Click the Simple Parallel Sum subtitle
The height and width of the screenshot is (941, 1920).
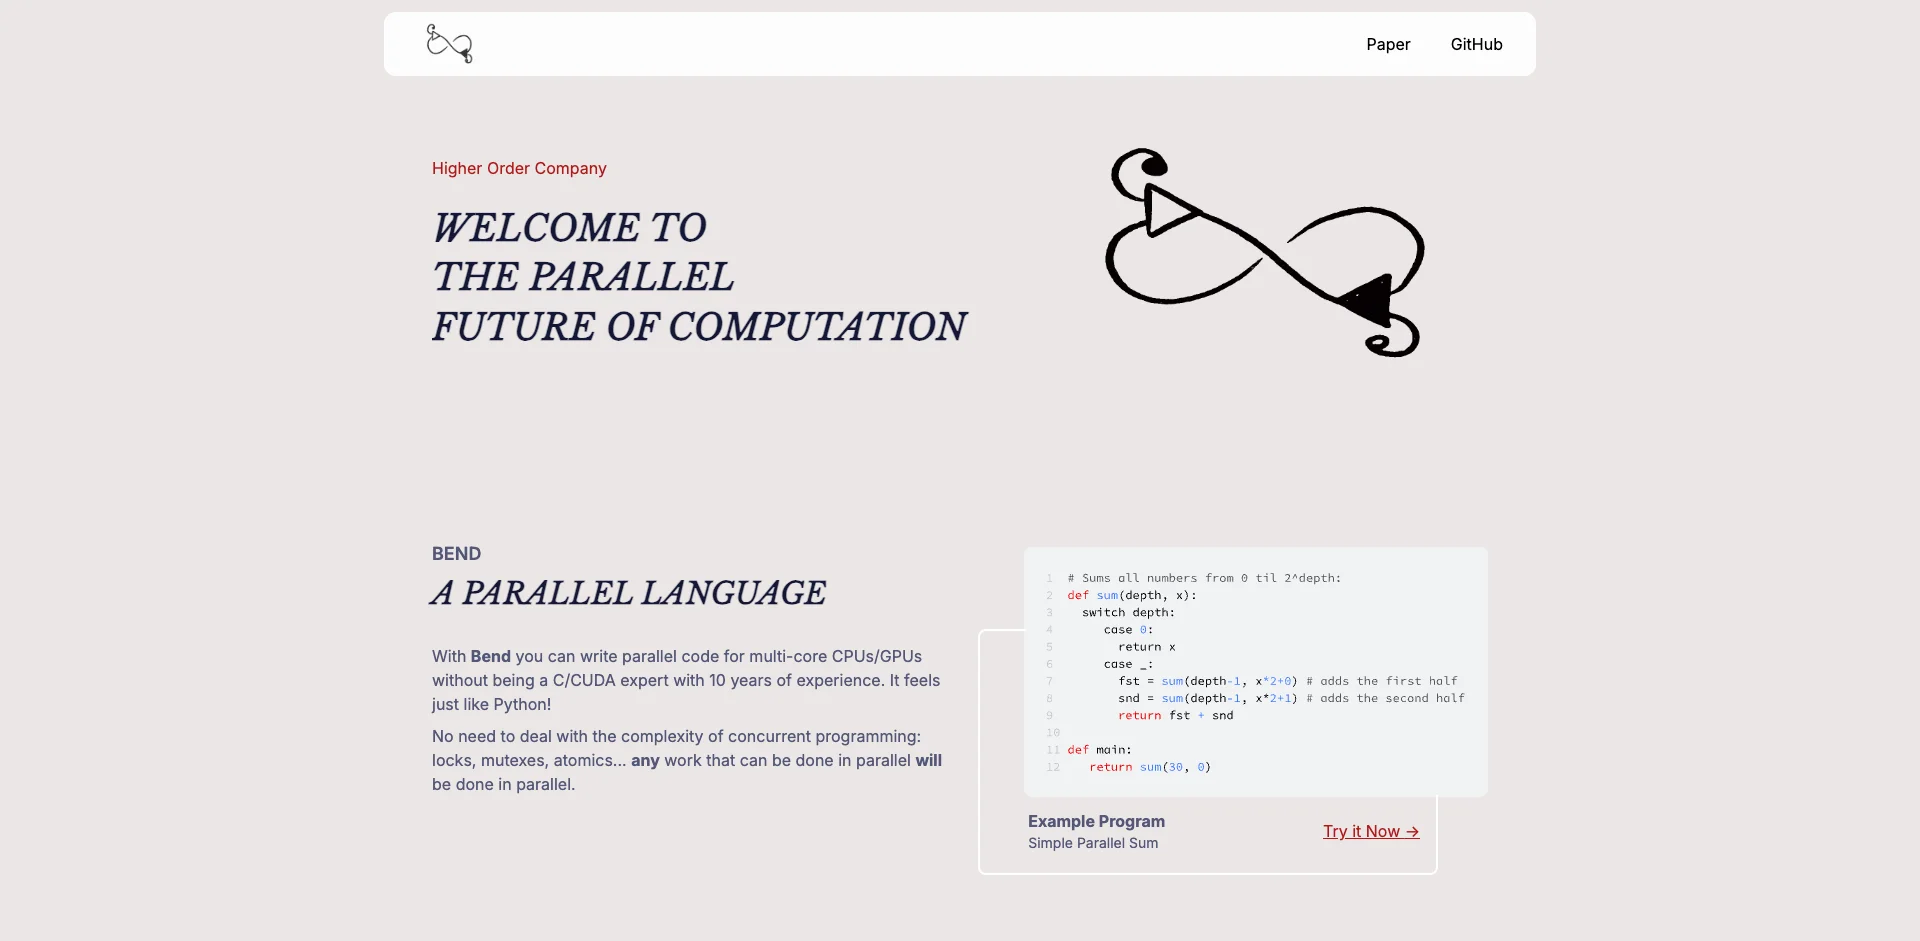[x=1093, y=843]
